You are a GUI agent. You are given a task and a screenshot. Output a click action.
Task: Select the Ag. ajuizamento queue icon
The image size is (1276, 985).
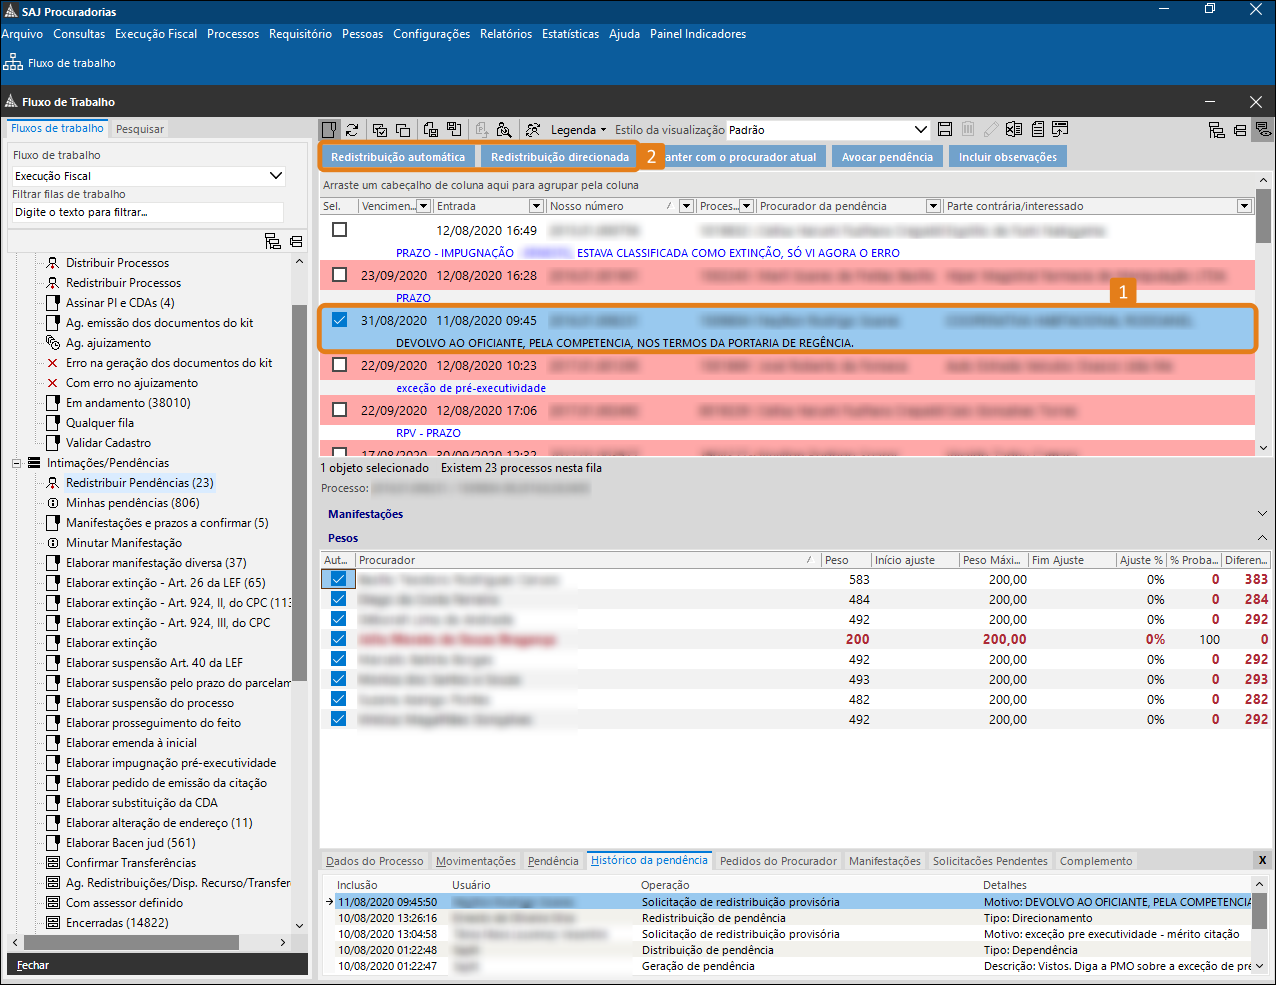coord(53,343)
